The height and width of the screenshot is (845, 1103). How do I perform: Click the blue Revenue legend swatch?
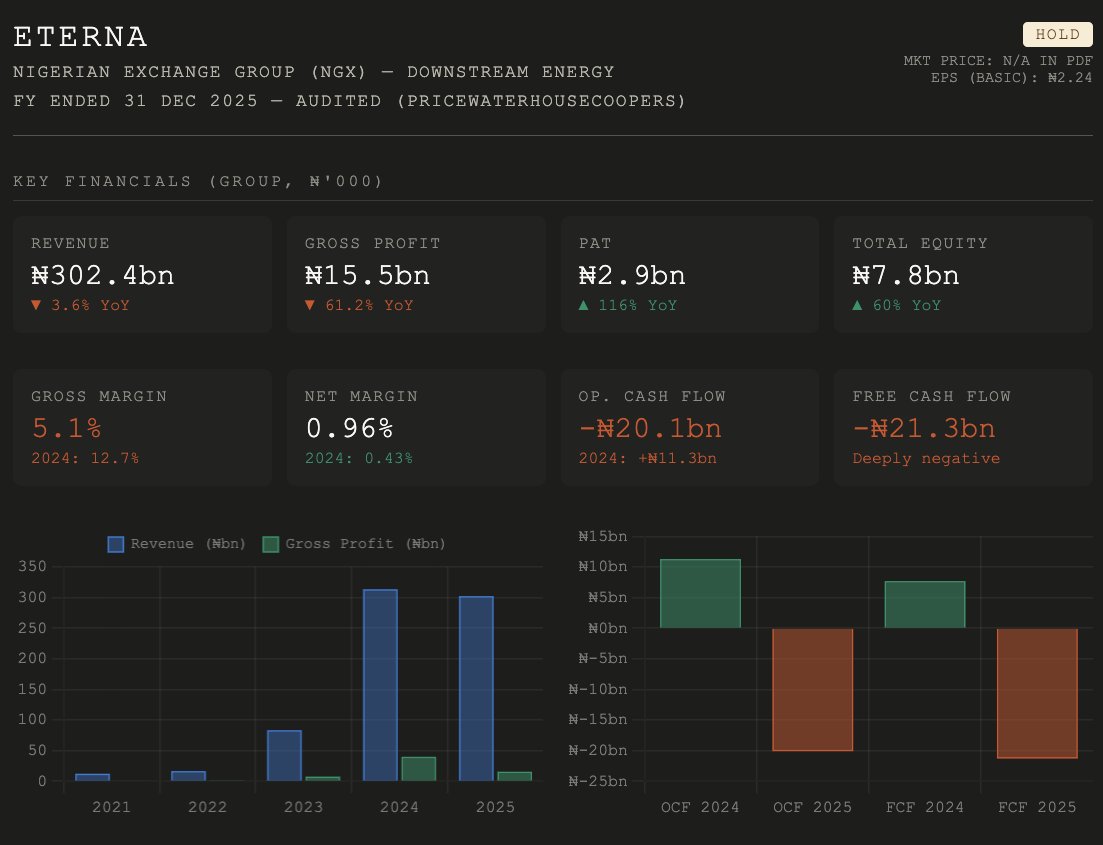pos(115,544)
